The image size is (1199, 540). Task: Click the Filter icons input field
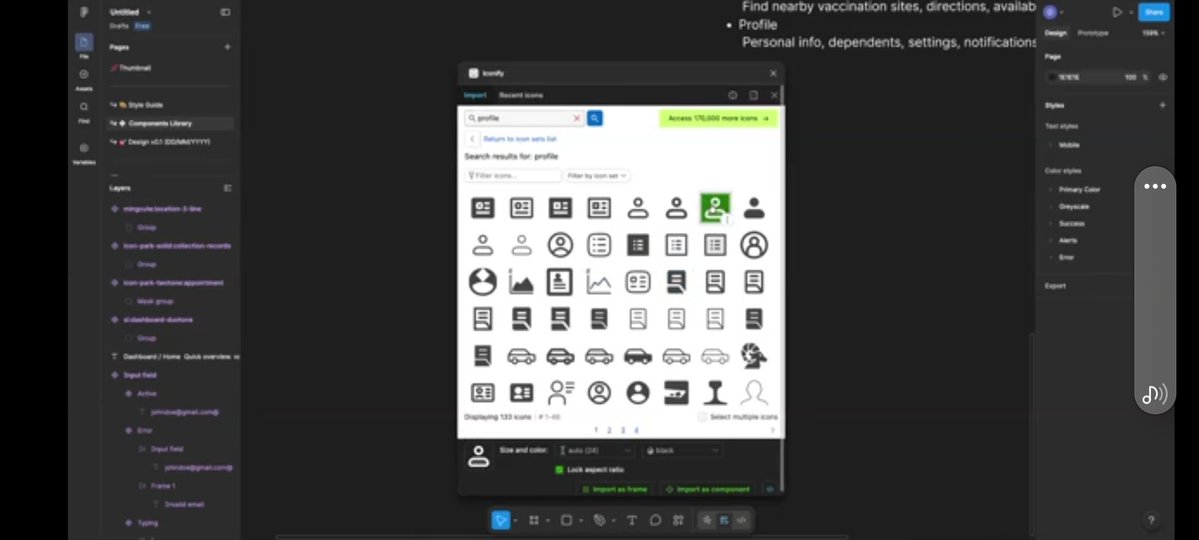click(513, 176)
